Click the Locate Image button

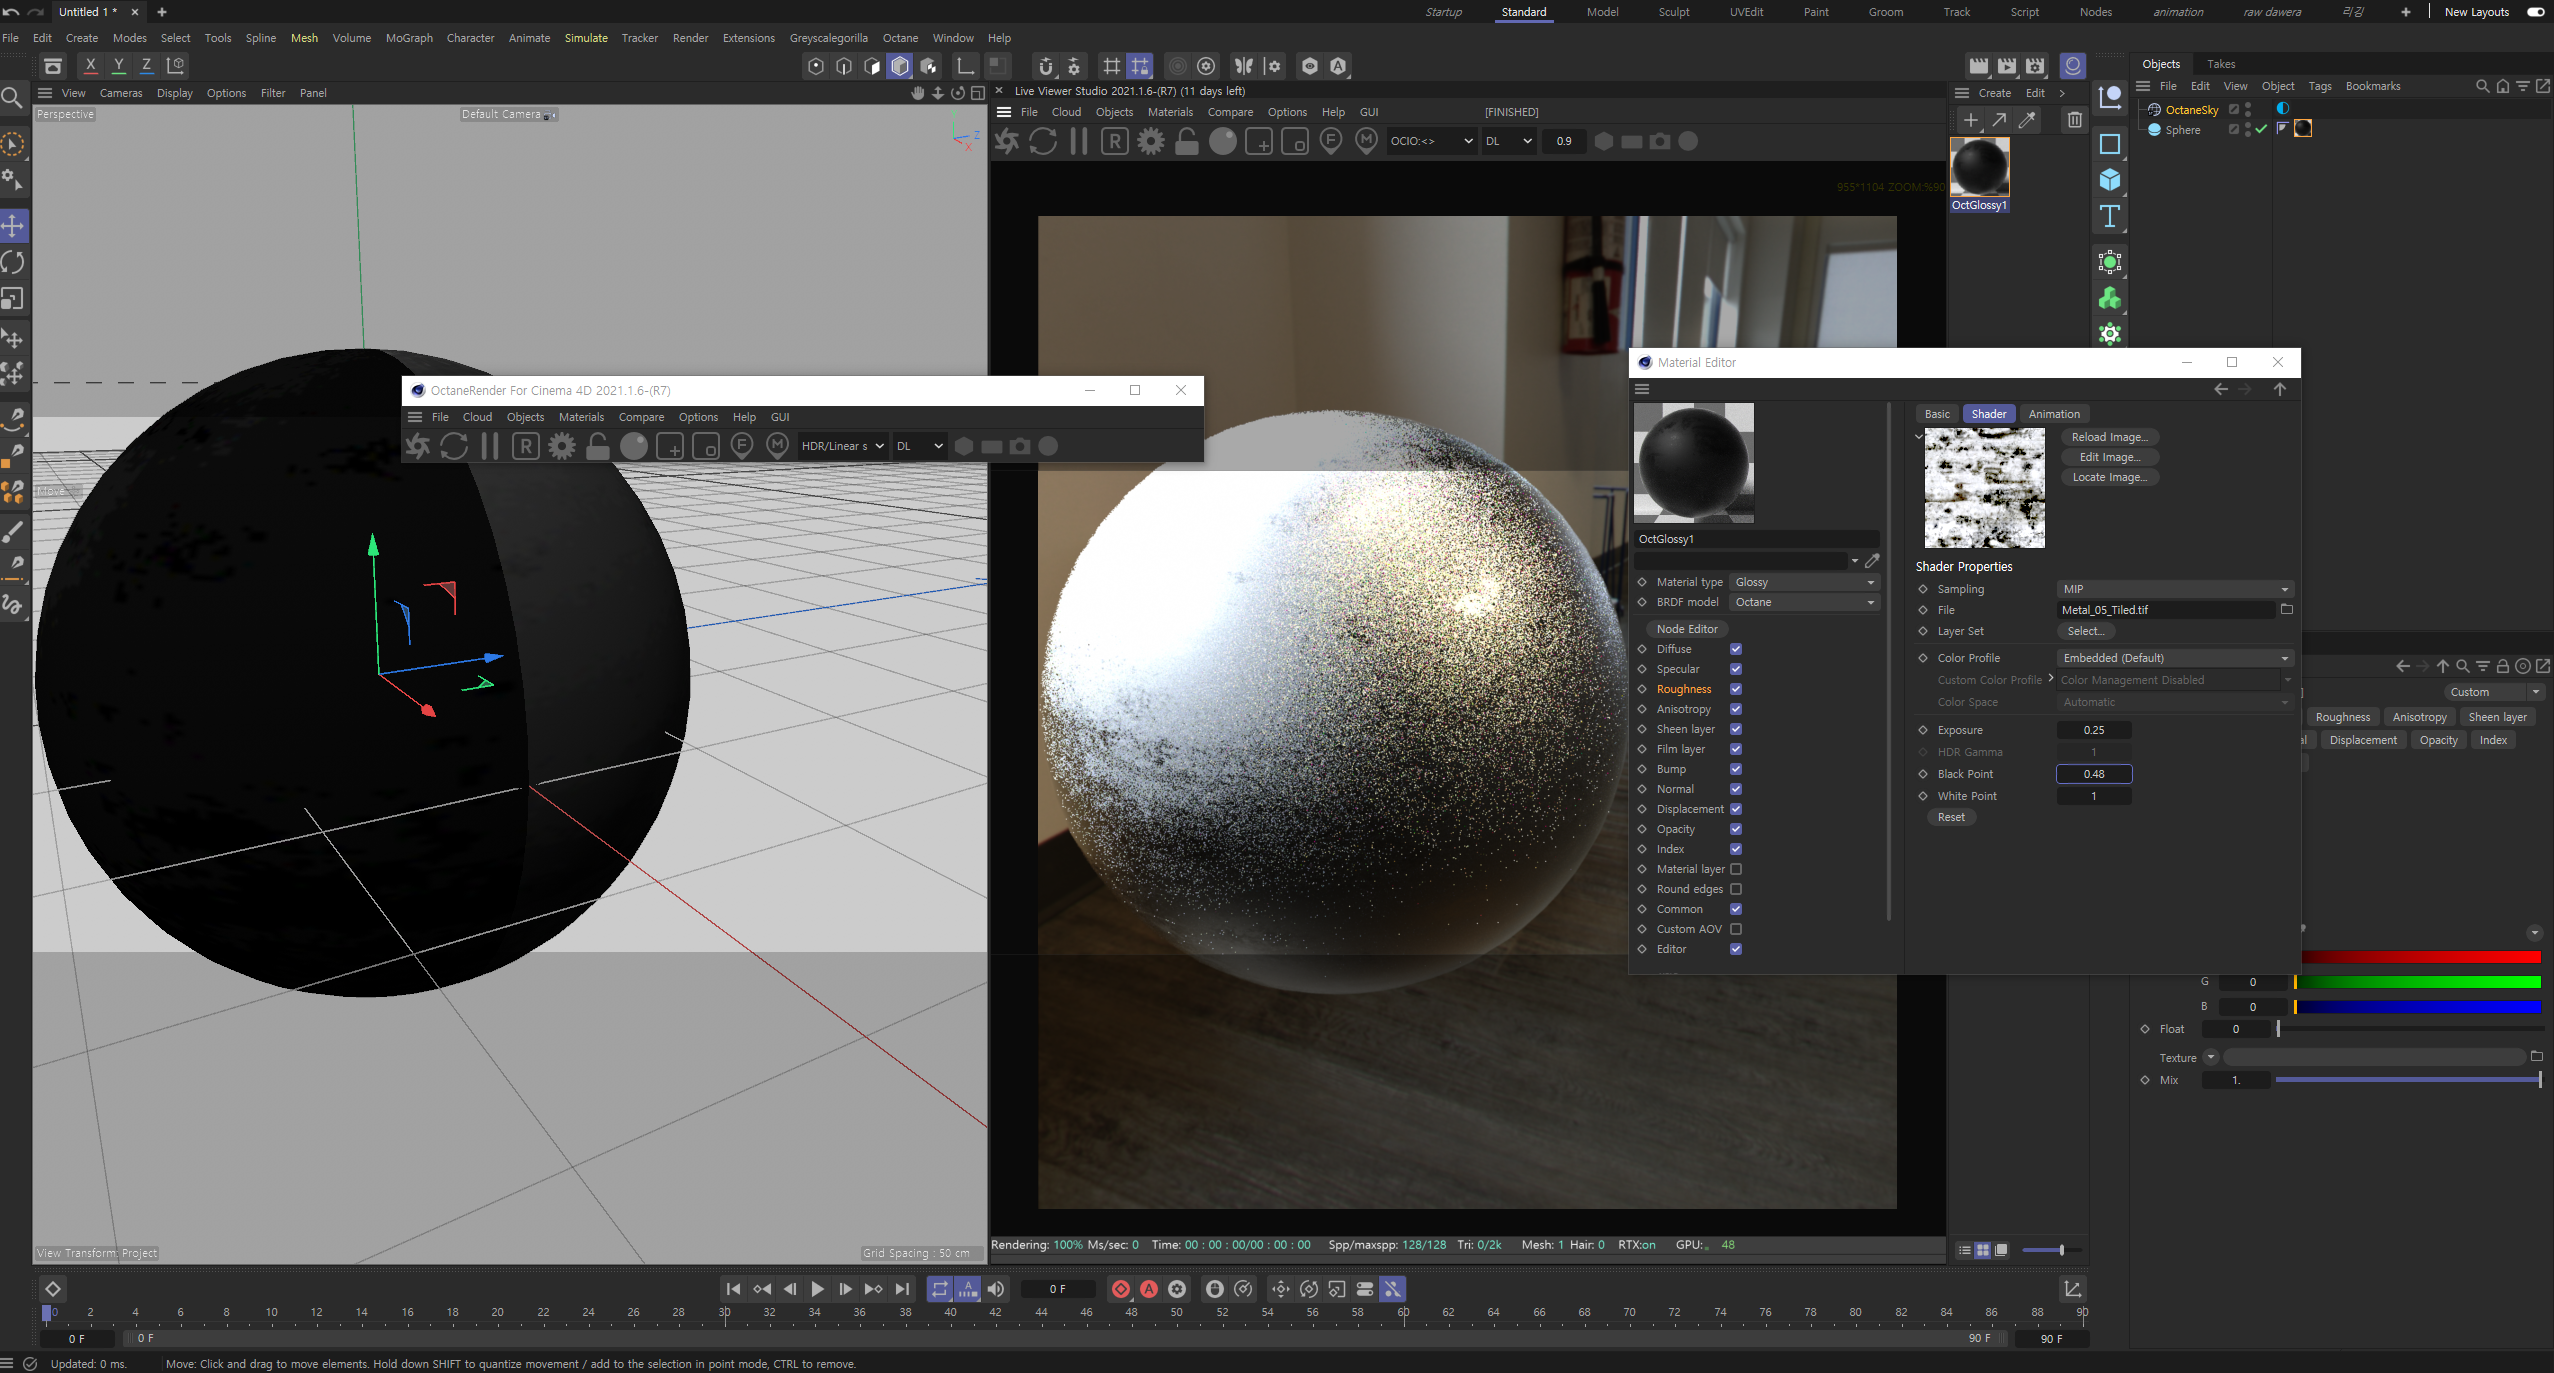2110,477
